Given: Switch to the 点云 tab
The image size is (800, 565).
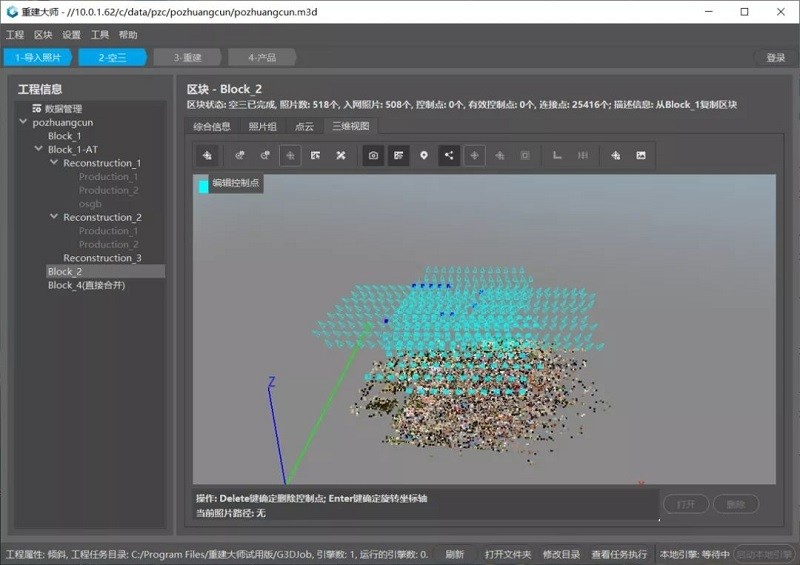Looking at the screenshot, I should pos(304,126).
